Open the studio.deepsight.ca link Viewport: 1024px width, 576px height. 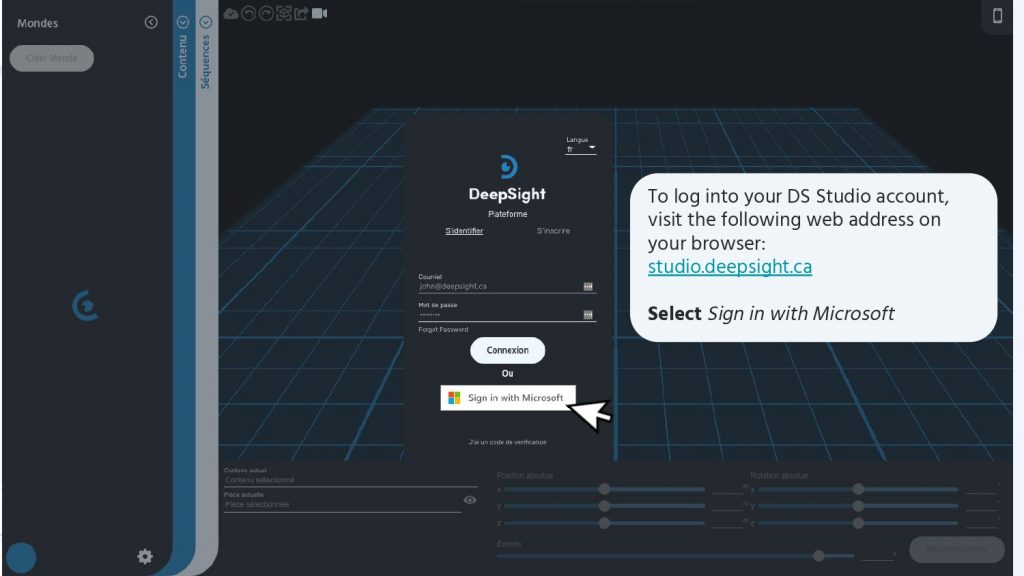tap(729, 266)
